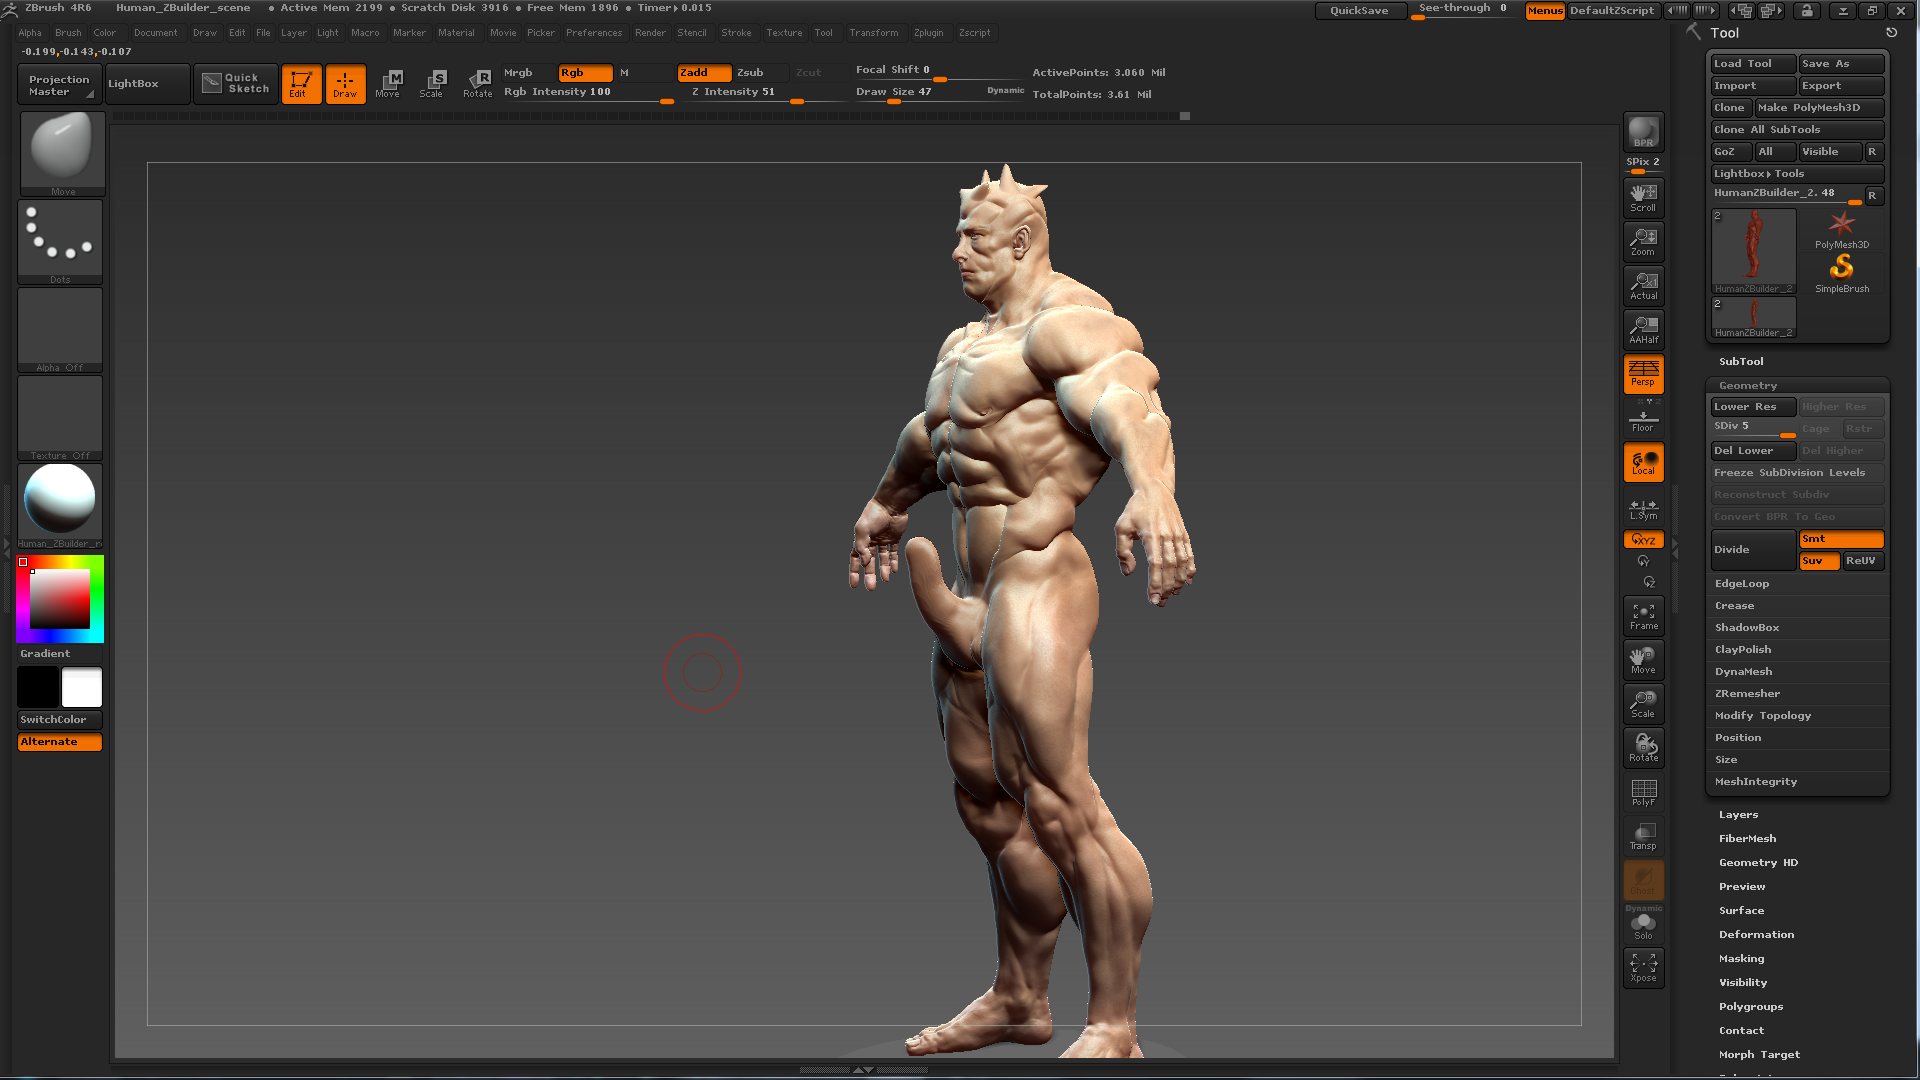Image resolution: width=1920 pixels, height=1080 pixels.
Task: Click the Load Tool button
Action: [1752, 64]
